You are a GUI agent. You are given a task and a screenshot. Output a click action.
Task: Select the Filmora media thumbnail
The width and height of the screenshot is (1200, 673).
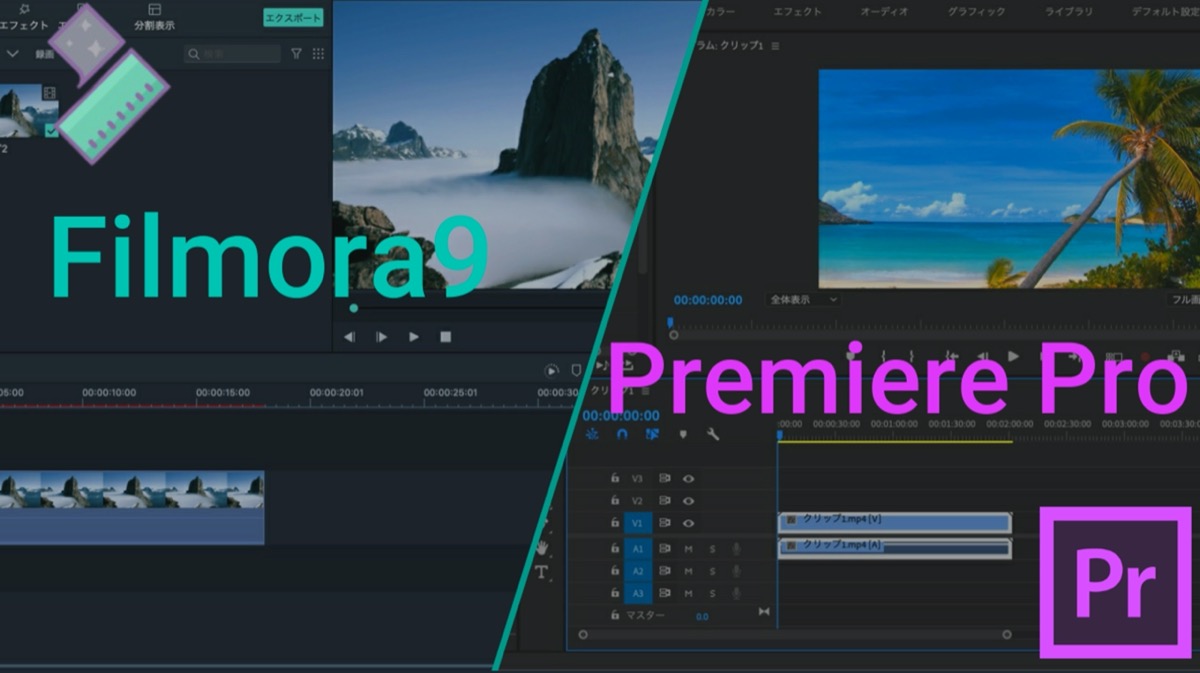pyautogui.click(x=29, y=112)
